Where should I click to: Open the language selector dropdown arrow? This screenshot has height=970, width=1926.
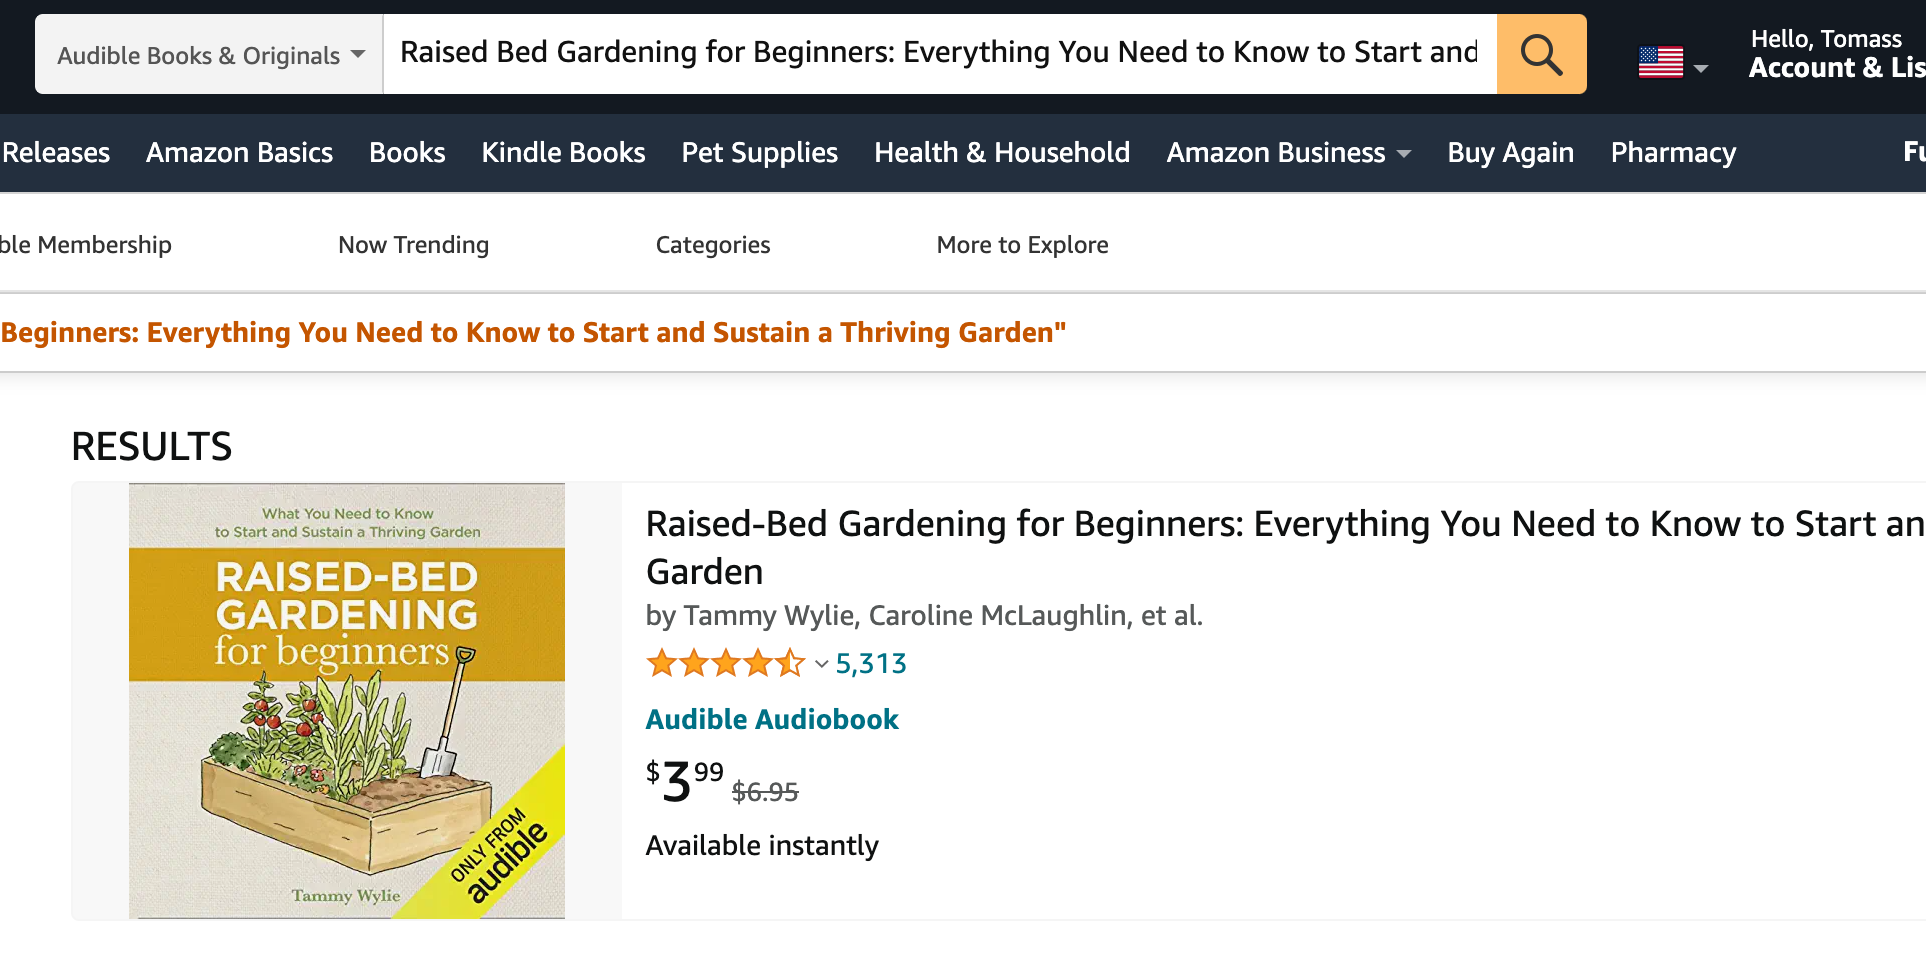(1702, 66)
